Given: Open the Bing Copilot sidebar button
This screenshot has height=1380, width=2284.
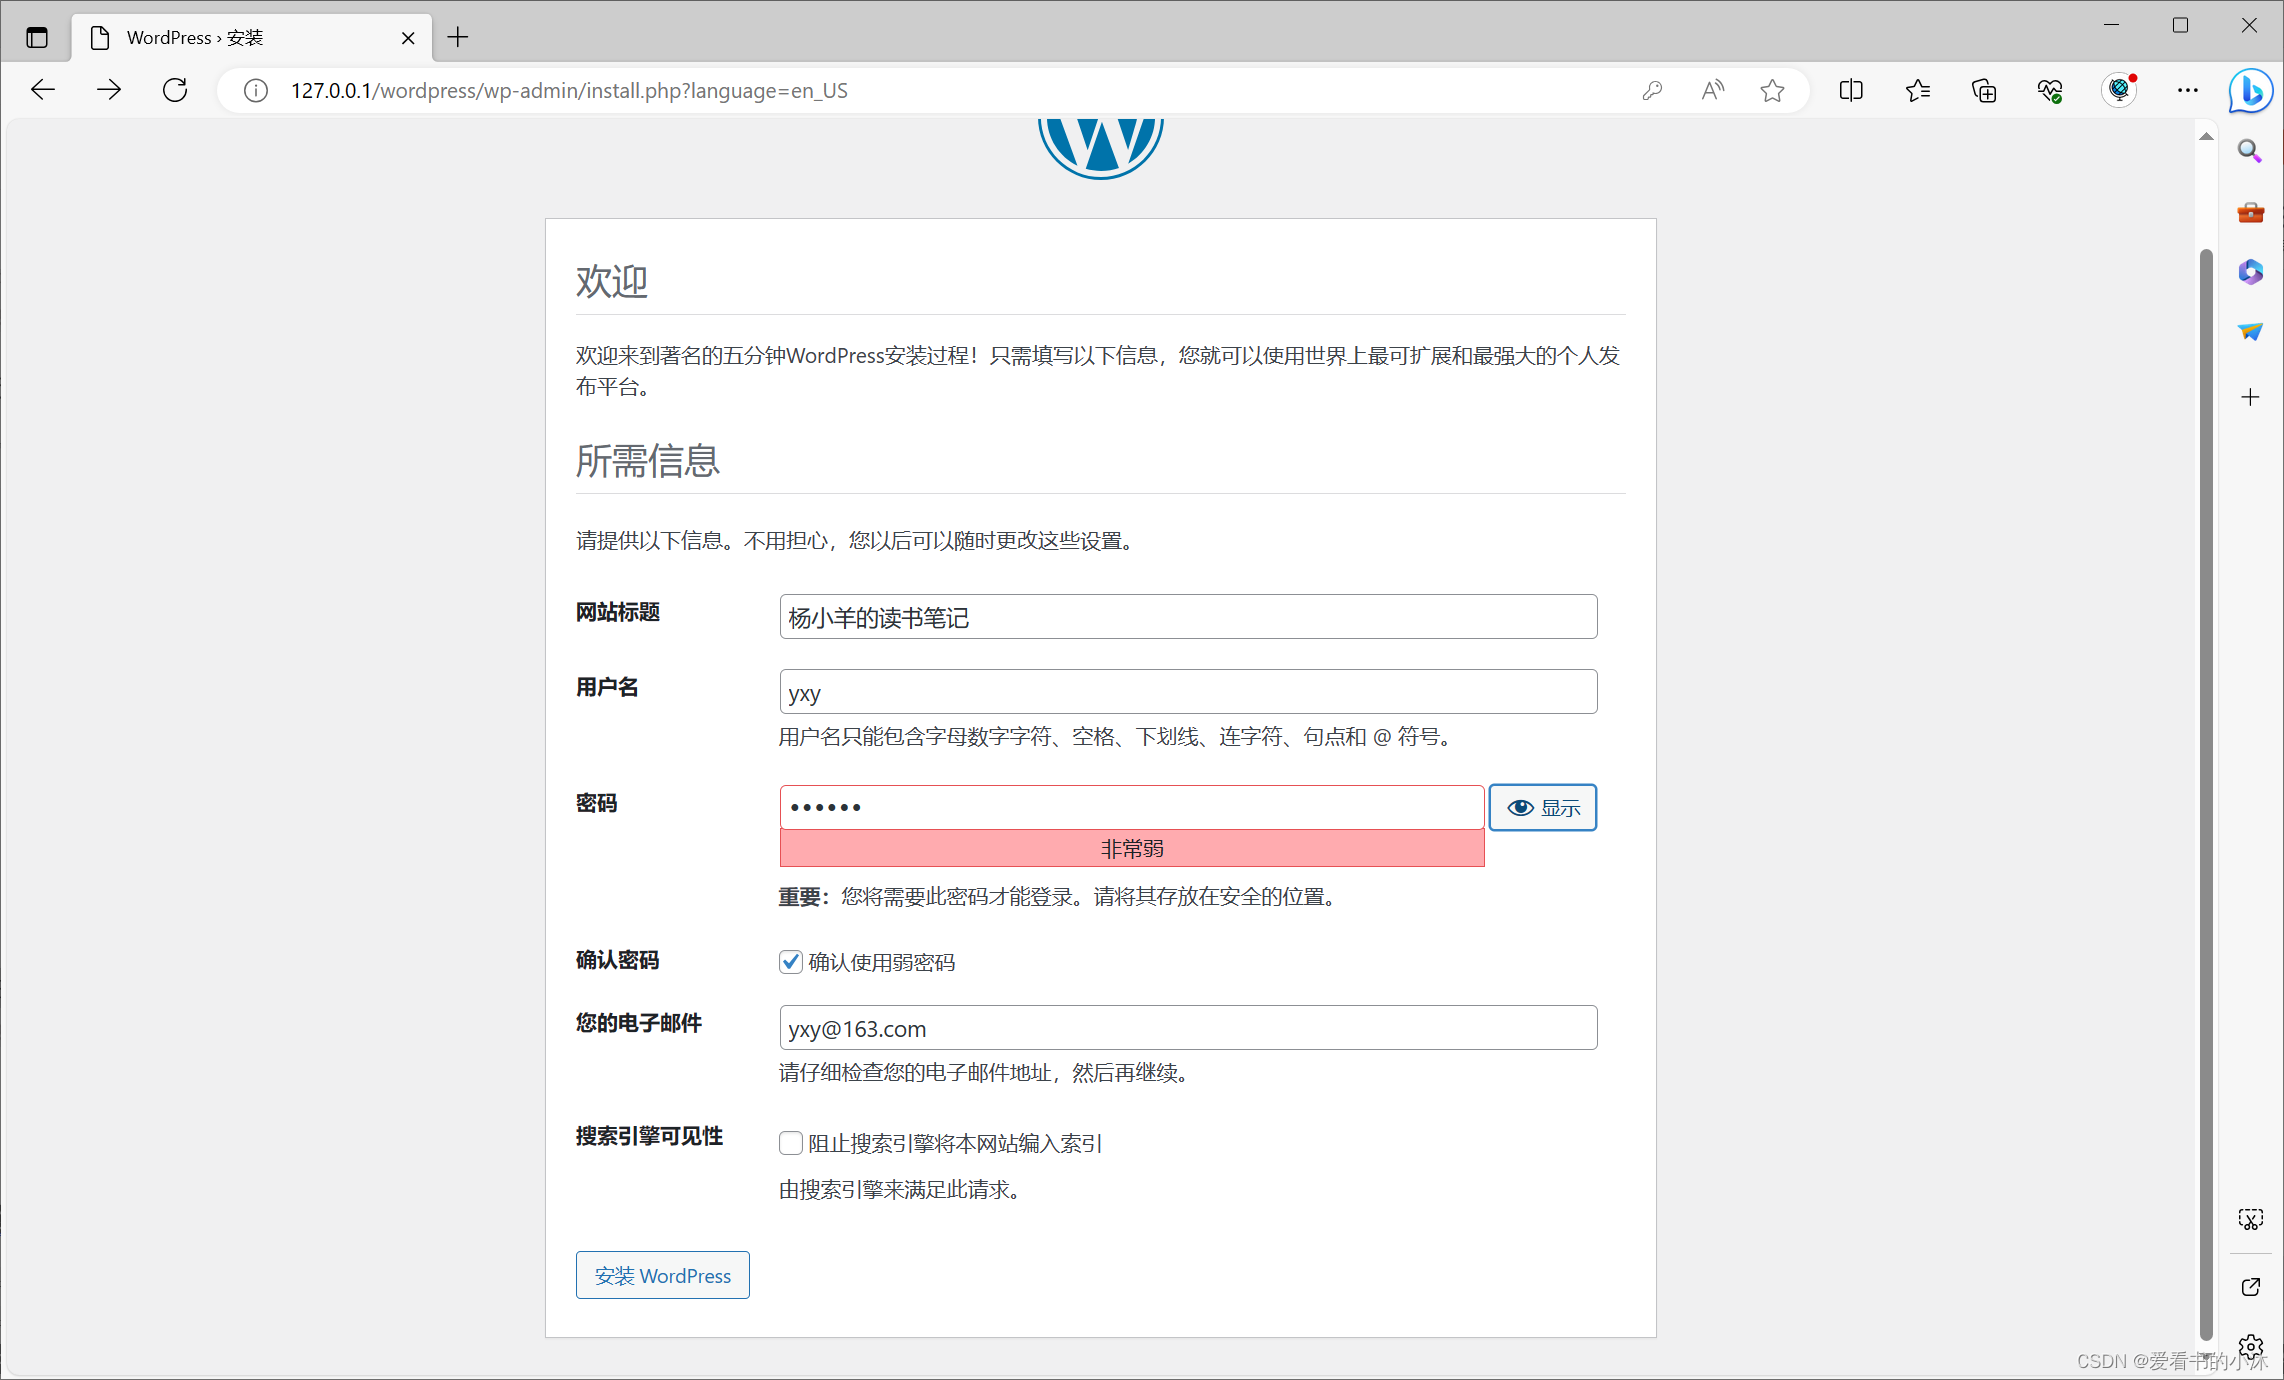Looking at the screenshot, I should click(2250, 91).
